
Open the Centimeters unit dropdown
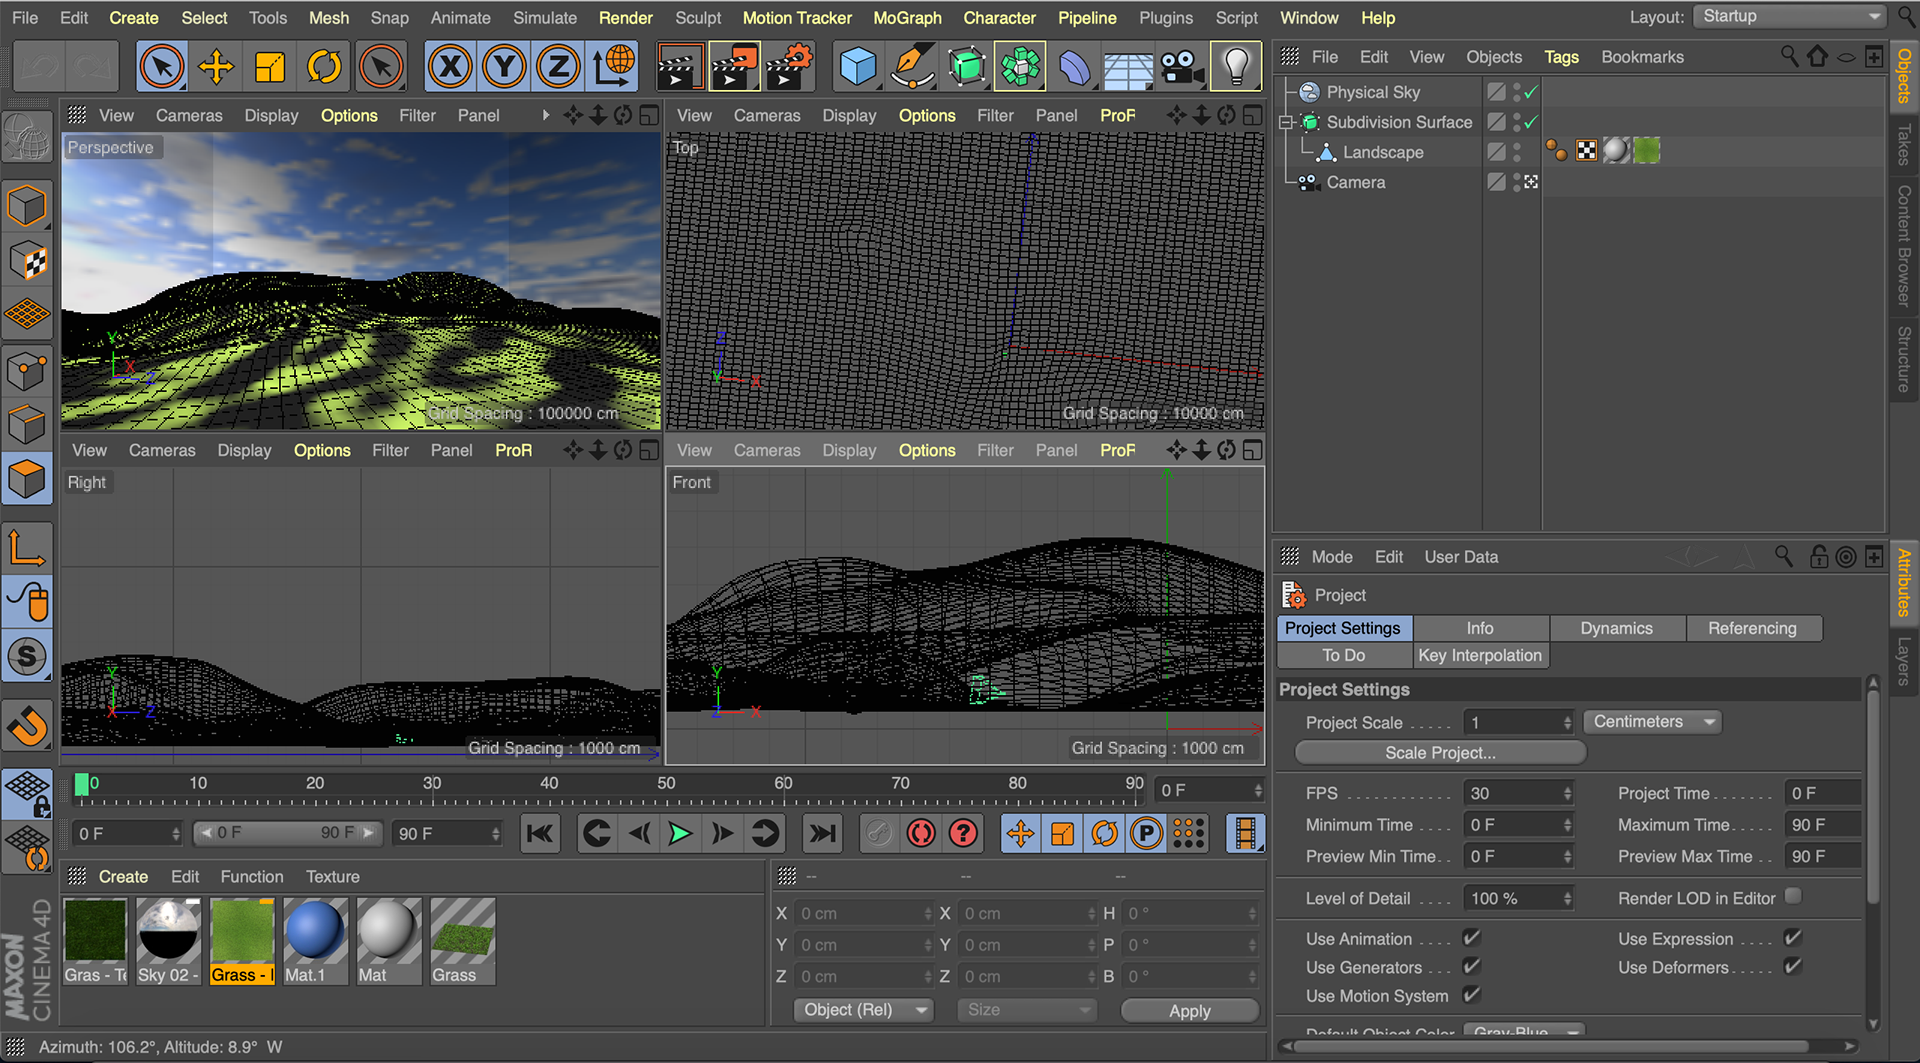[1652, 722]
